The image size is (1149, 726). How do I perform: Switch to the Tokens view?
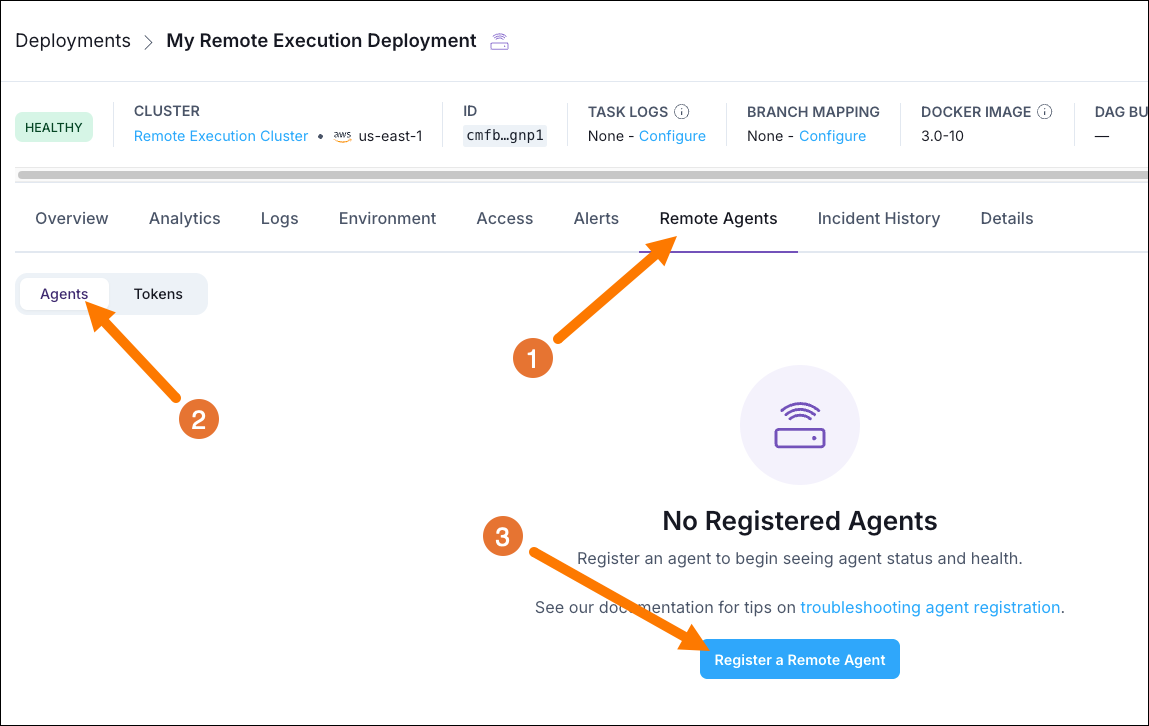157,293
